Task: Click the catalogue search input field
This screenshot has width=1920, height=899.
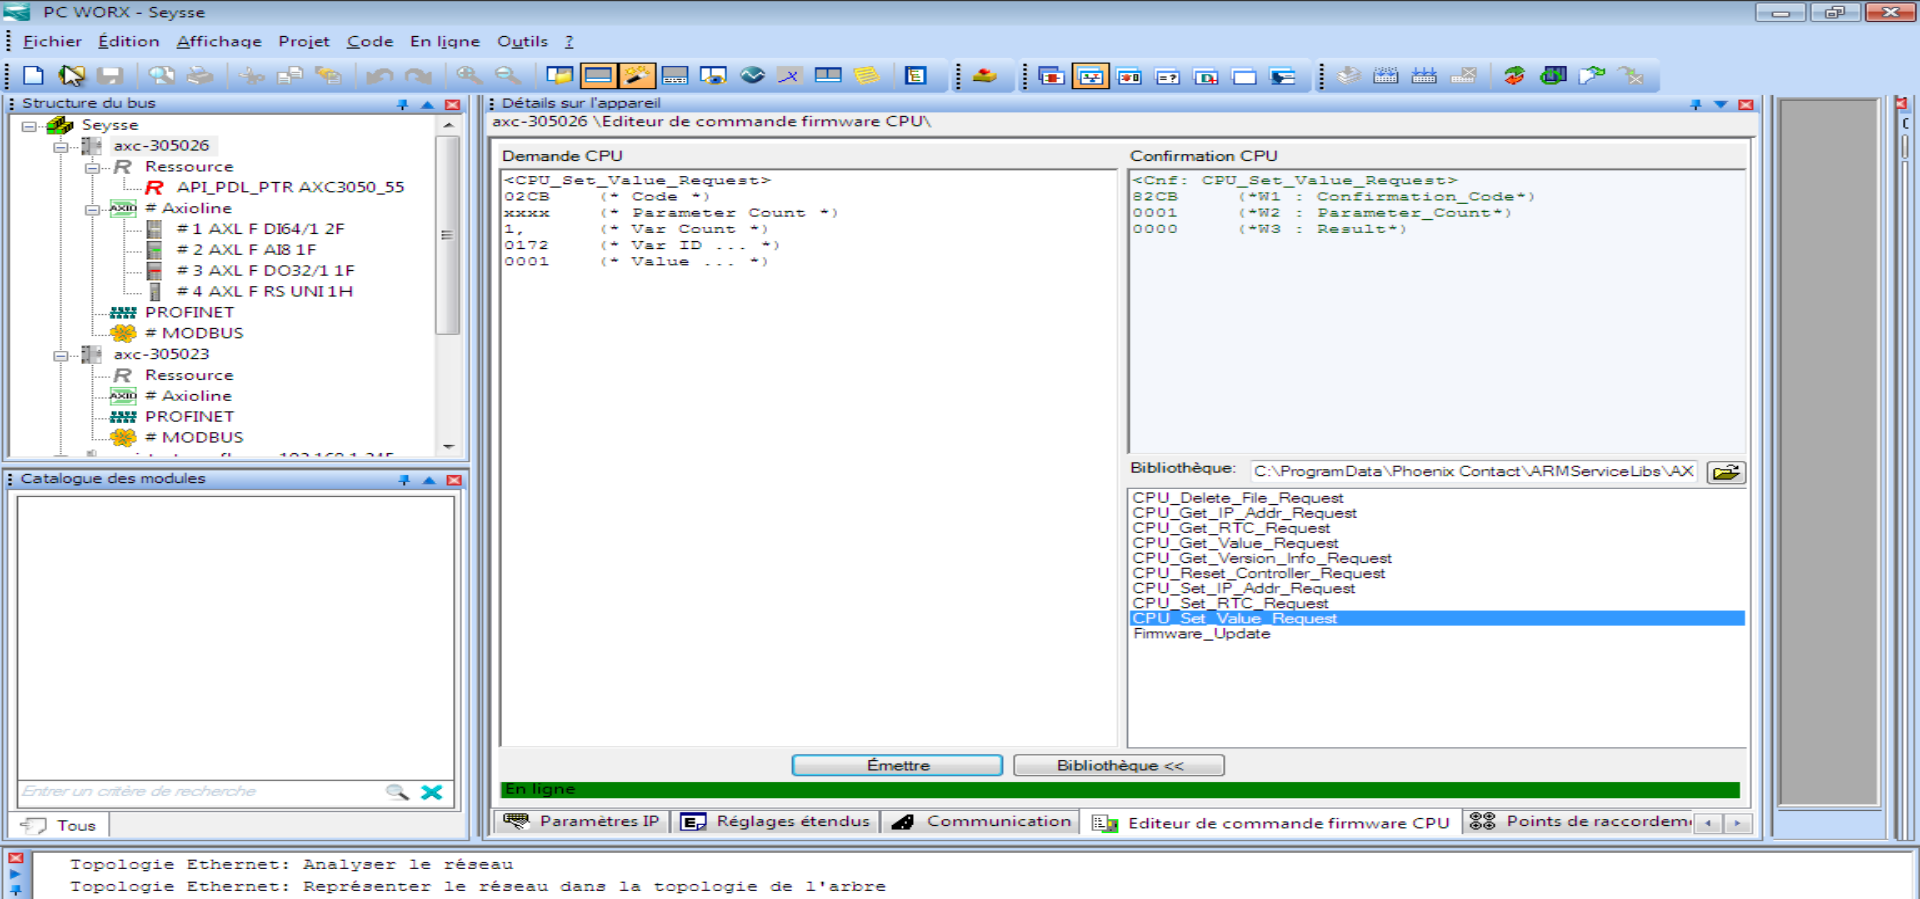Action: 200,792
